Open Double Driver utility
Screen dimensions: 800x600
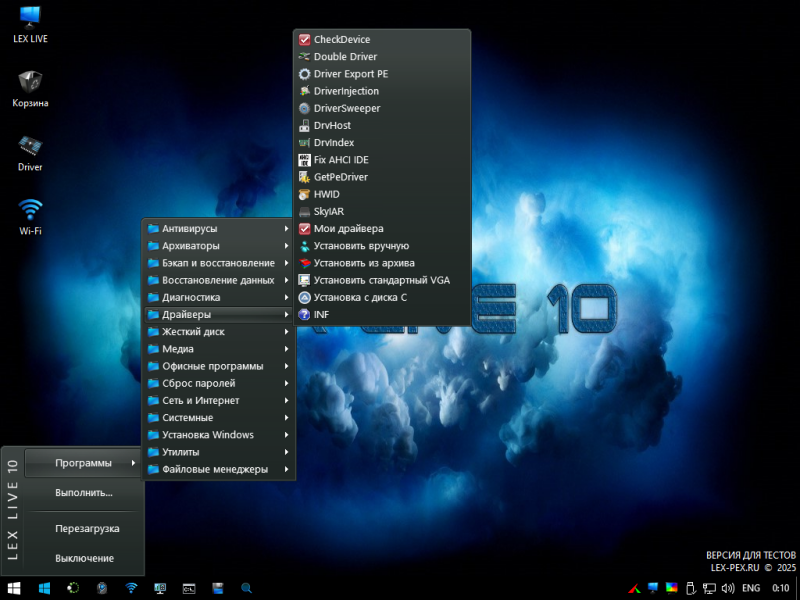click(344, 57)
